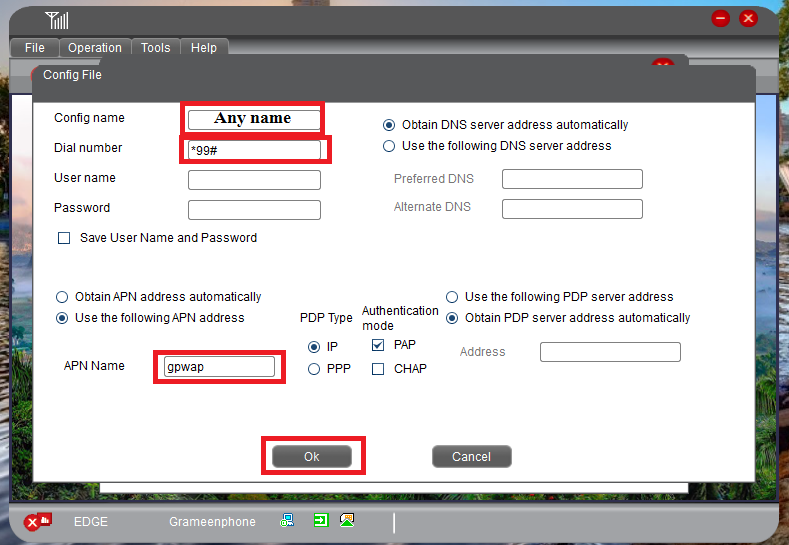
Task: Click the Config File dialog title
Action: (72, 75)
